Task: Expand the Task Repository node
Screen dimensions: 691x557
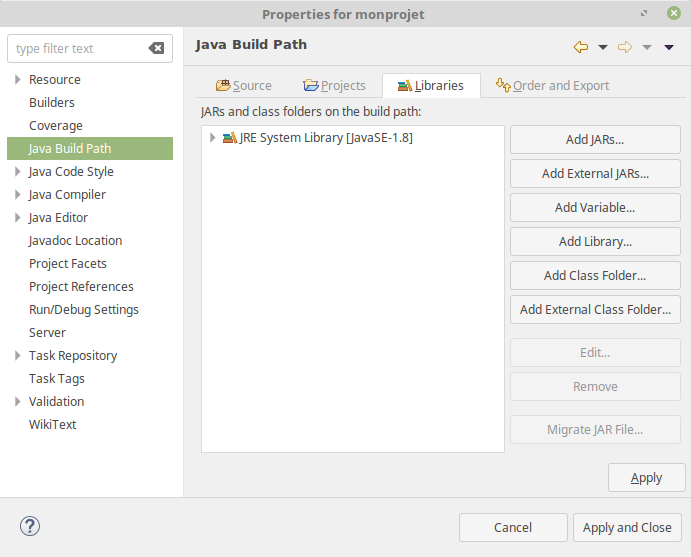Action: [18, 355]
